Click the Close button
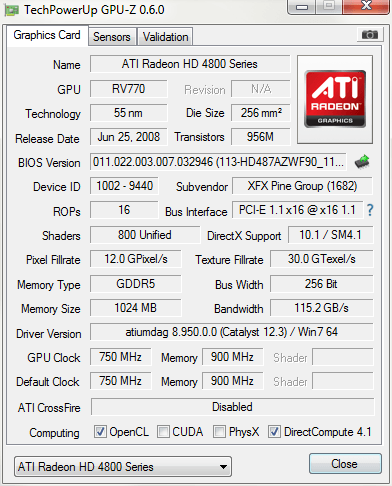The height and width of the screenshot is (486, 392). point(345,464)
